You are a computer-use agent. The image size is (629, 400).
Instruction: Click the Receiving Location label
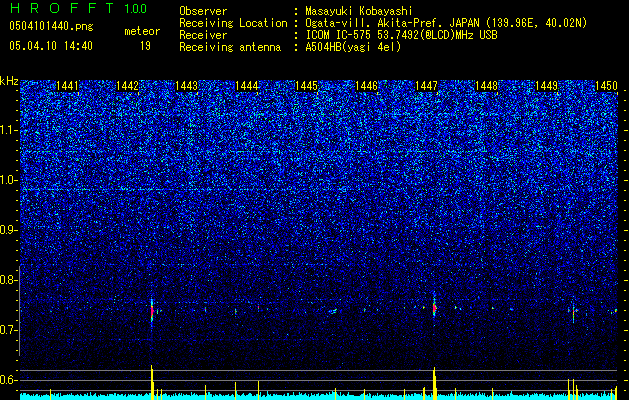pyautogui.click(x=233, y=23)
